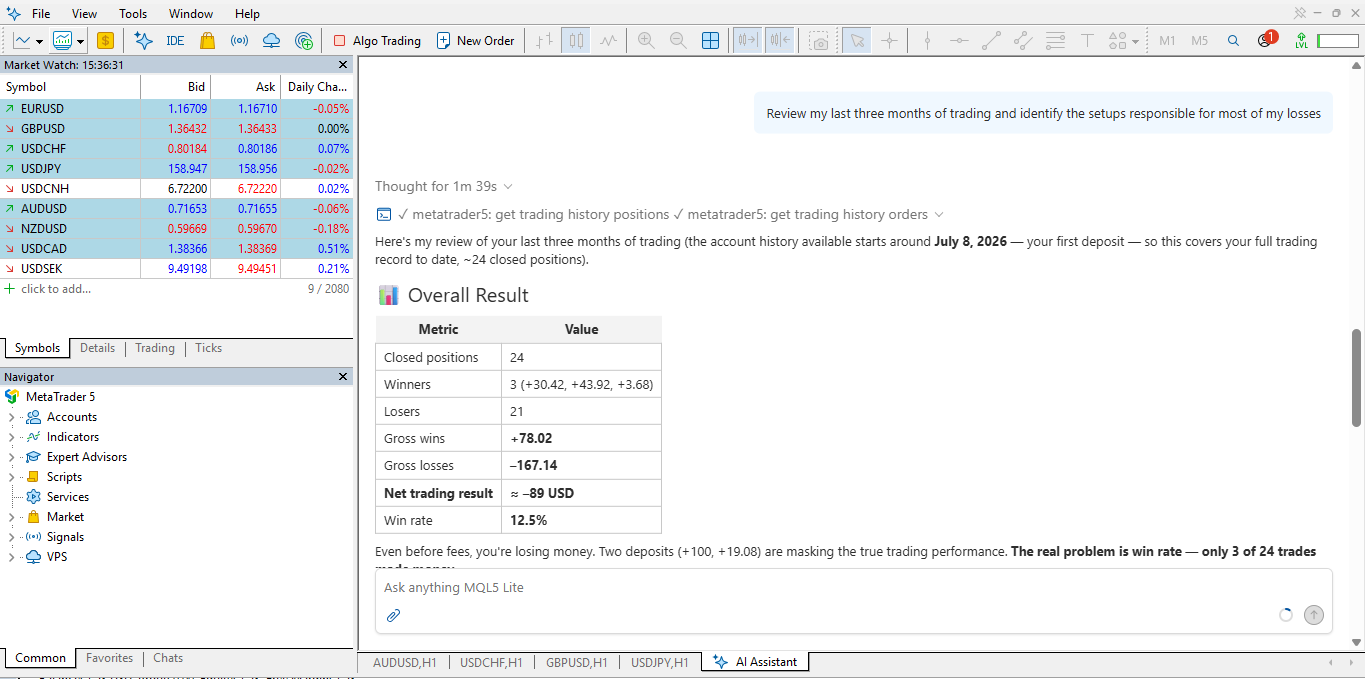Open the chart type dropdown arrow
Image resolution: width=1365 pixels, height=679 pixels.
click(x=39, y=41)
